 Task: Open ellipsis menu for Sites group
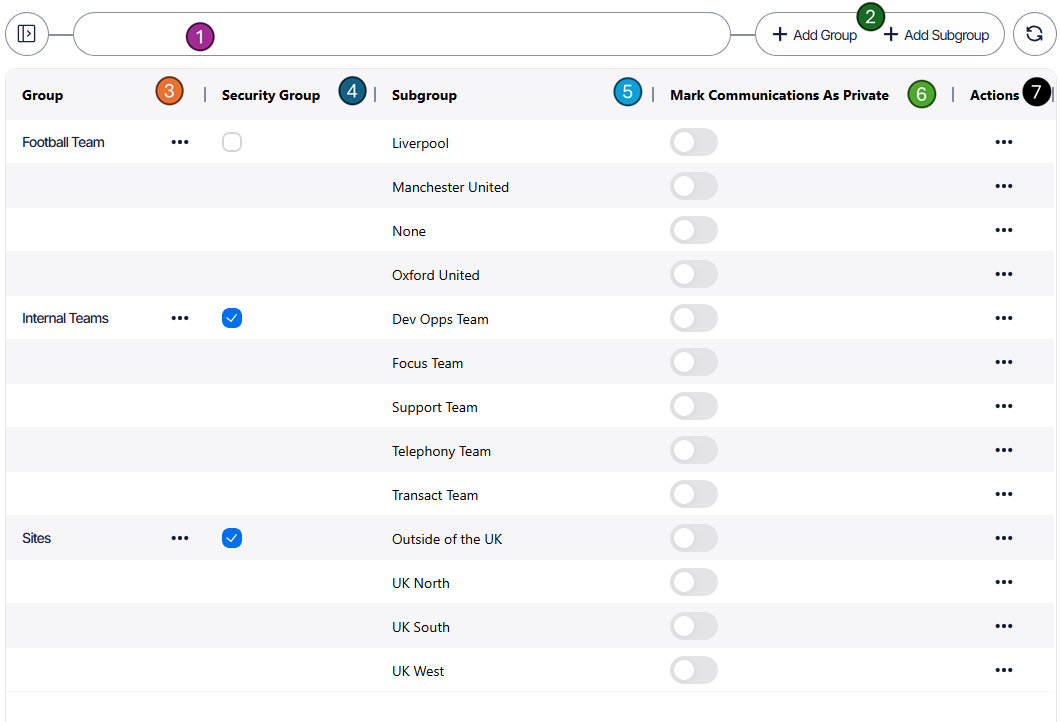coord(180,539)
